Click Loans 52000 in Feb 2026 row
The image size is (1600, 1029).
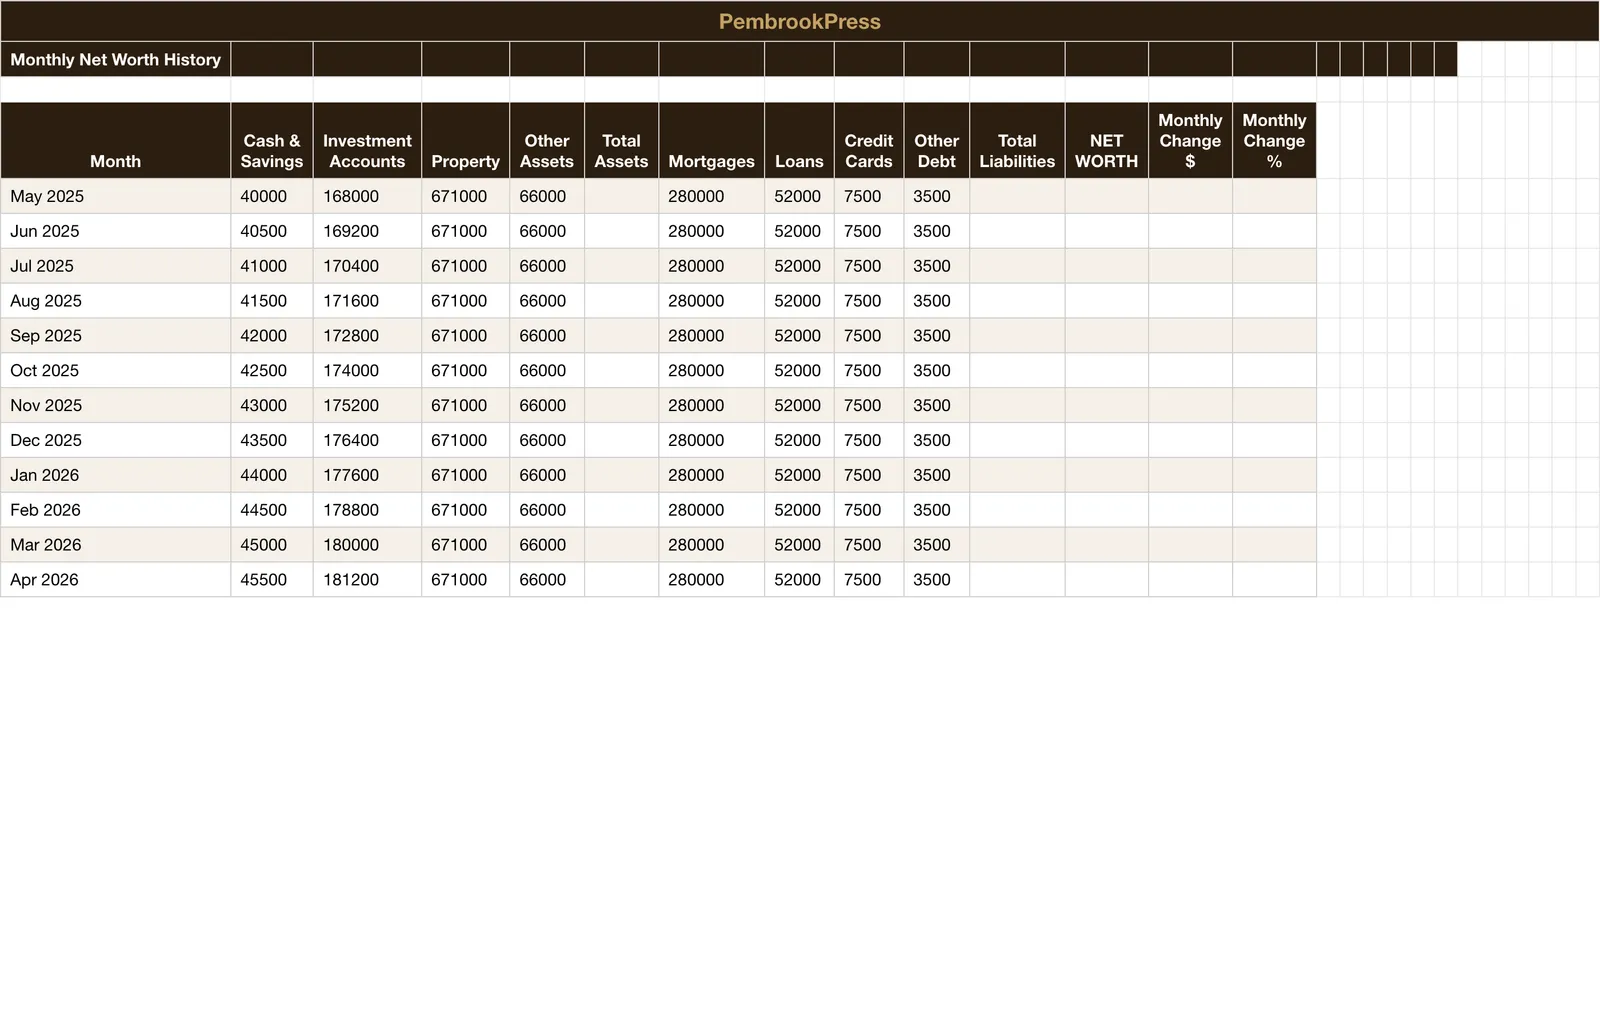point(799,510)
